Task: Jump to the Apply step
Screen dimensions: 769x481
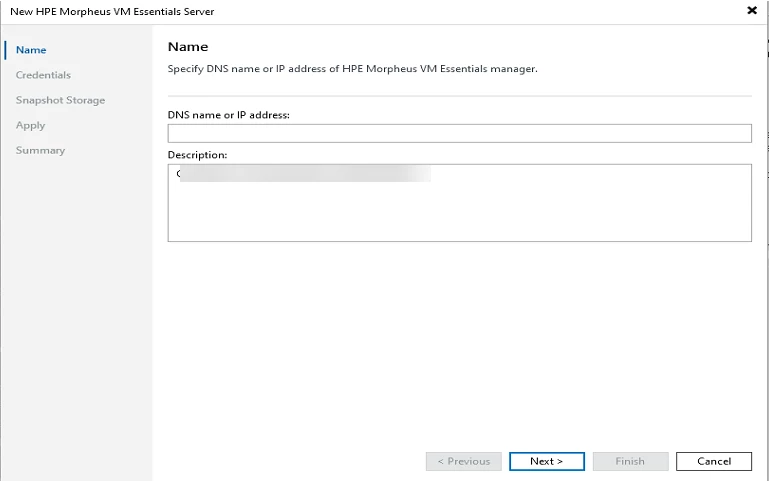Action: coord(30,125)
